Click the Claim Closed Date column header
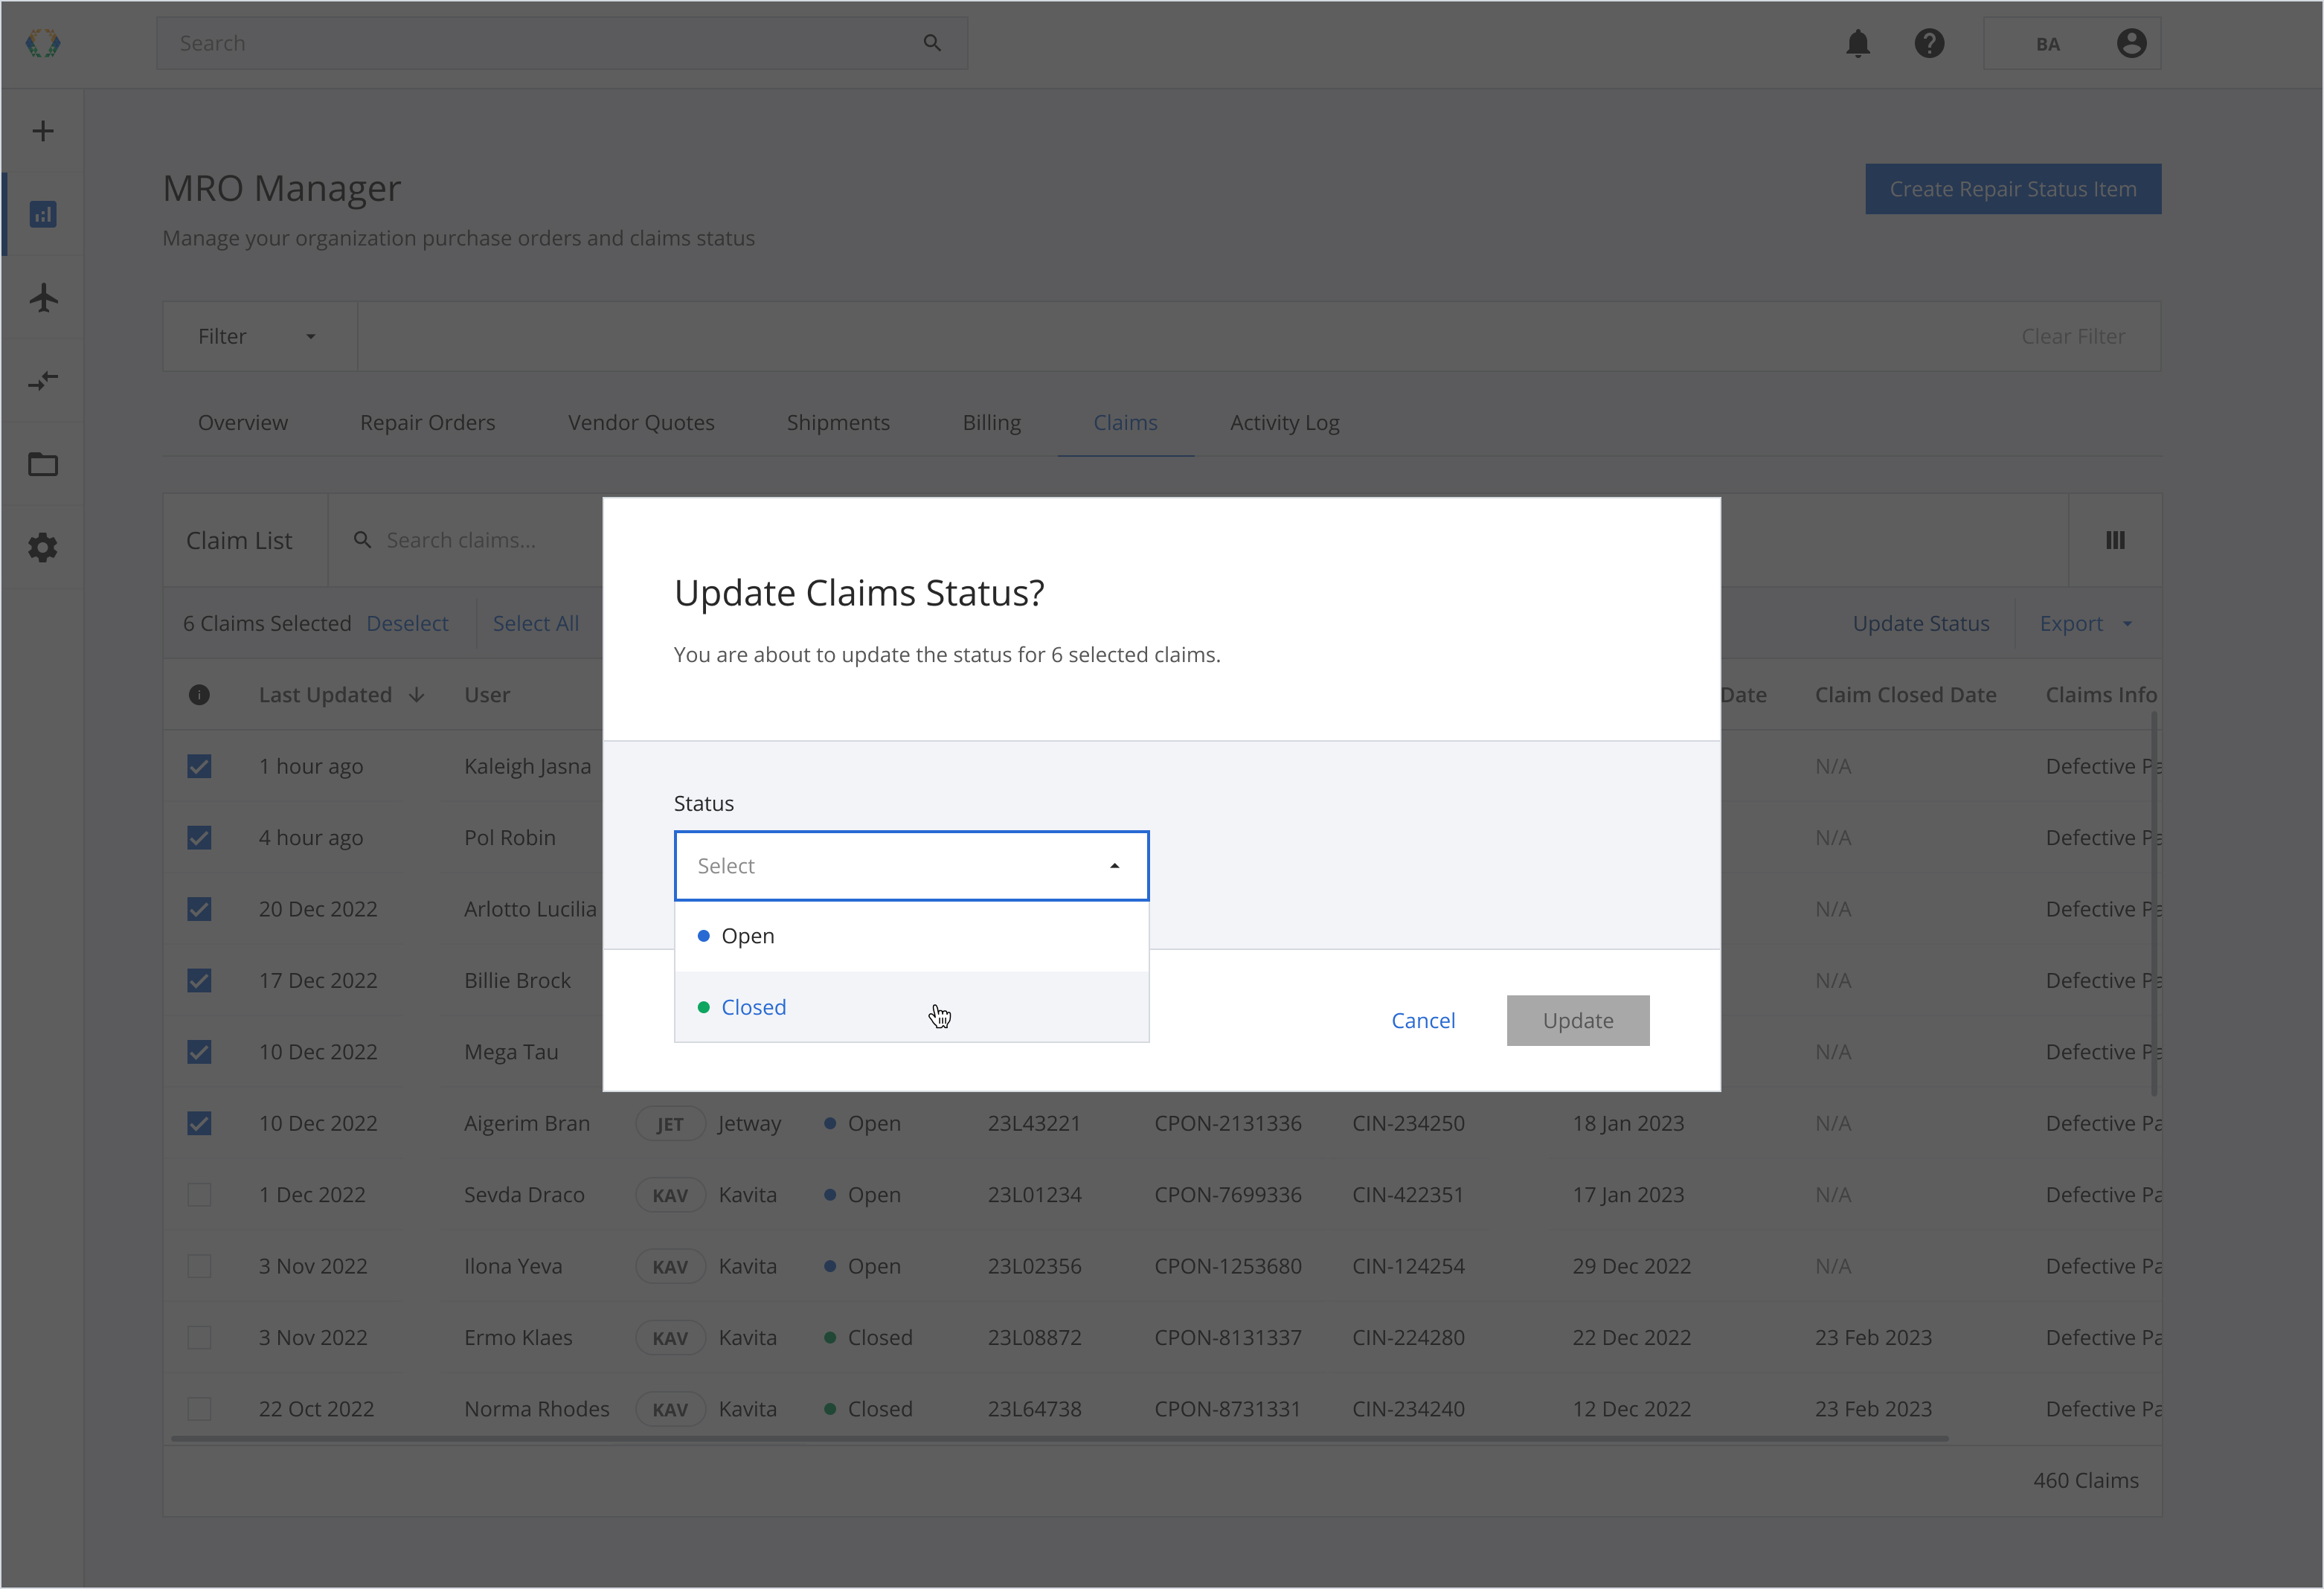The image size is (2324, 1589). (x=1905, y=695)
